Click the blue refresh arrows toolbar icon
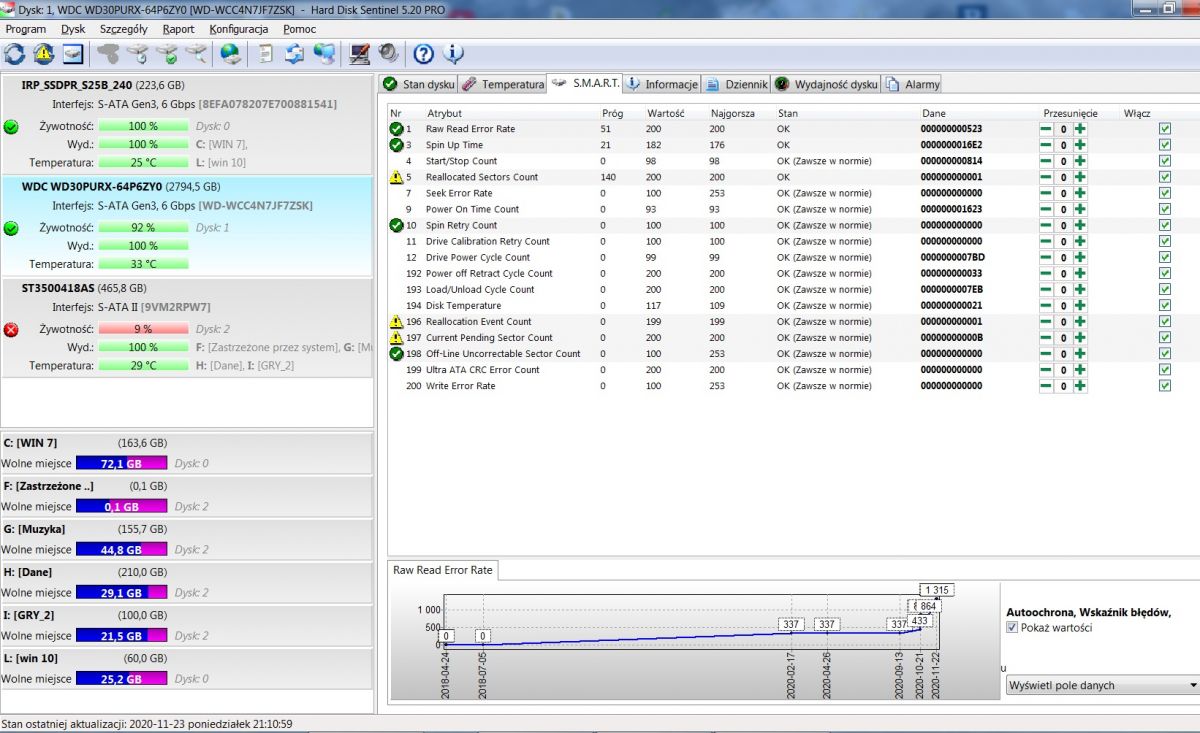 [14, 54]
